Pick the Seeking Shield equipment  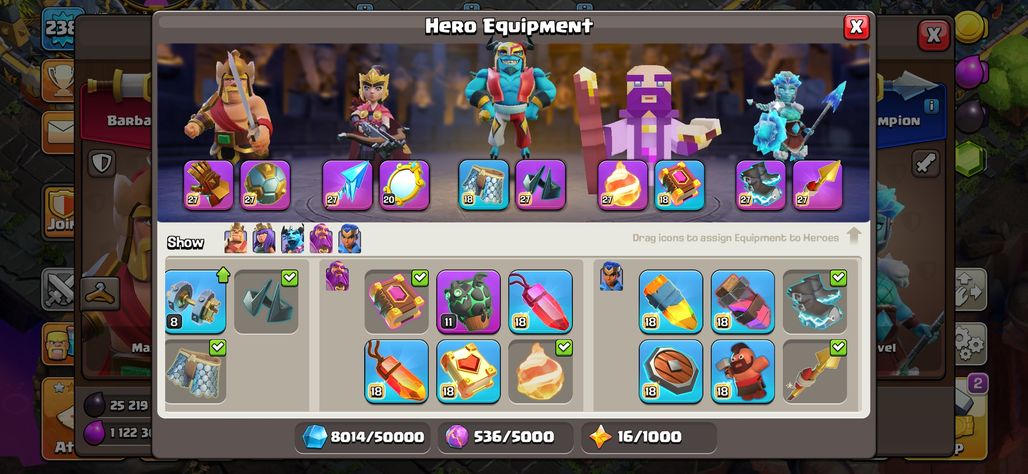point(671,371)
